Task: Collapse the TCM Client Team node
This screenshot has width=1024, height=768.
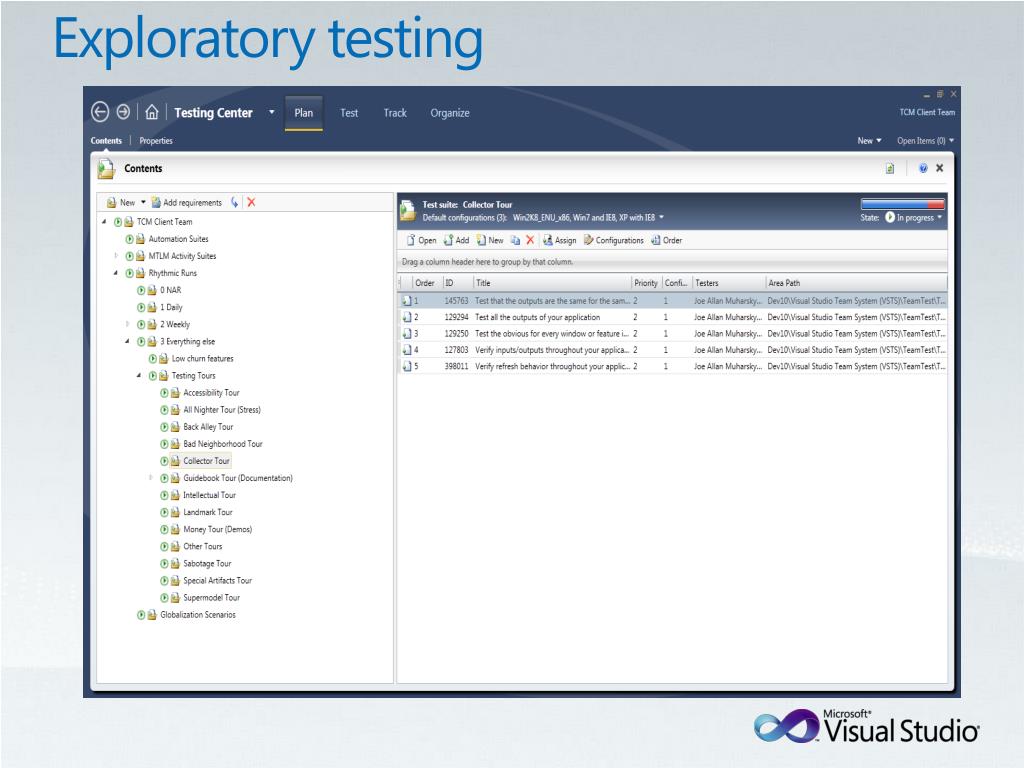Action: 104,222
